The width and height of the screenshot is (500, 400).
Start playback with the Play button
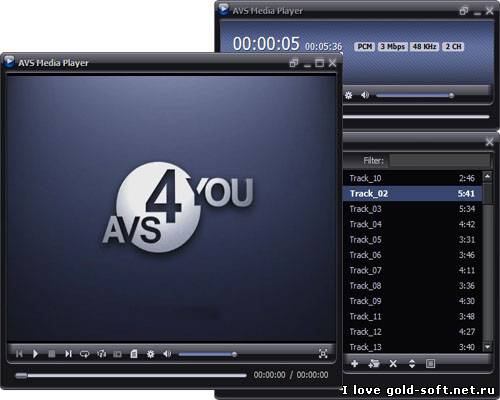tap(35, 354)
